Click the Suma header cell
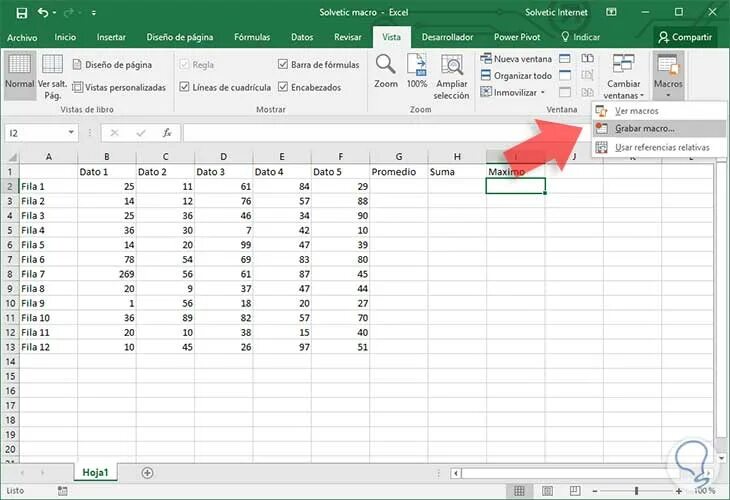Screen dimensions: 730x500 (457, 172)
